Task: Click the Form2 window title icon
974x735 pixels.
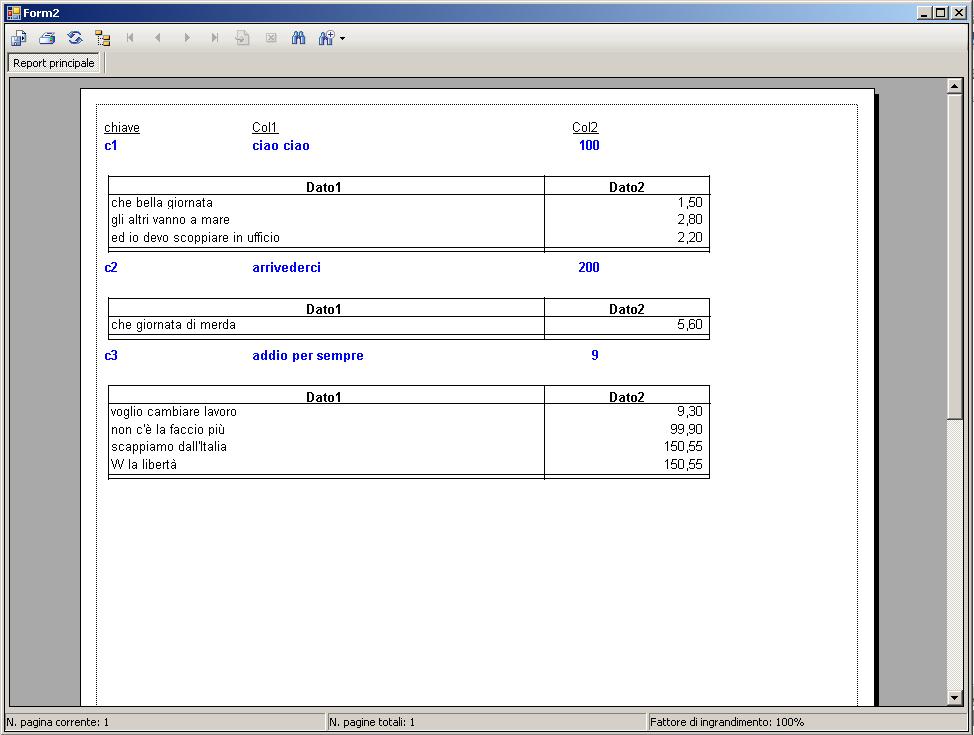Action: (x=14, y=12)
